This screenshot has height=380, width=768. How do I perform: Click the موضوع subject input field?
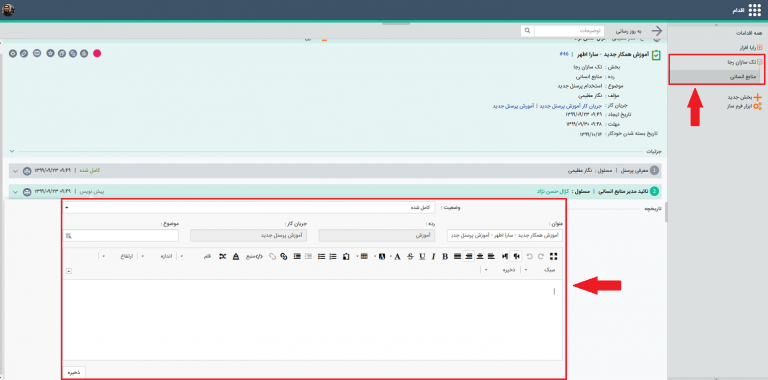121,236
